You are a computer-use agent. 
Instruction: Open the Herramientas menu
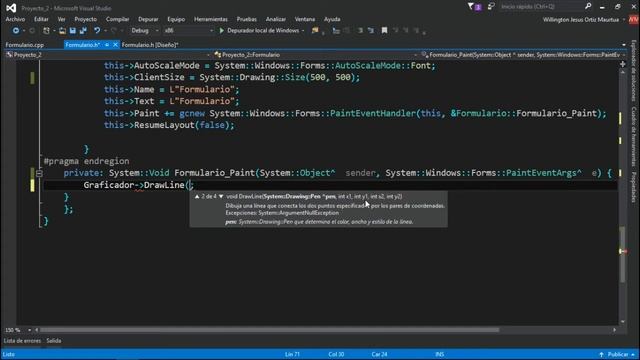[x=211, y=19]
